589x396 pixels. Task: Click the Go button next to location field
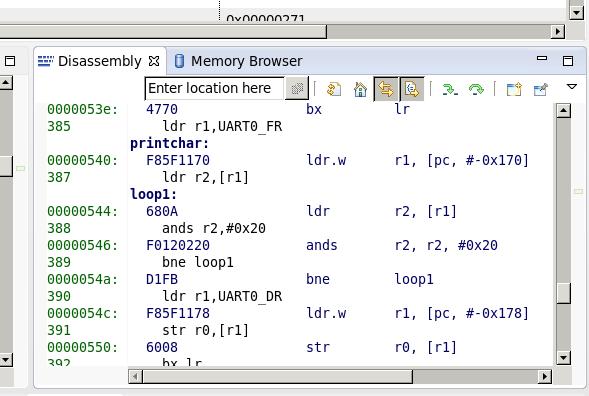point(297,89)
